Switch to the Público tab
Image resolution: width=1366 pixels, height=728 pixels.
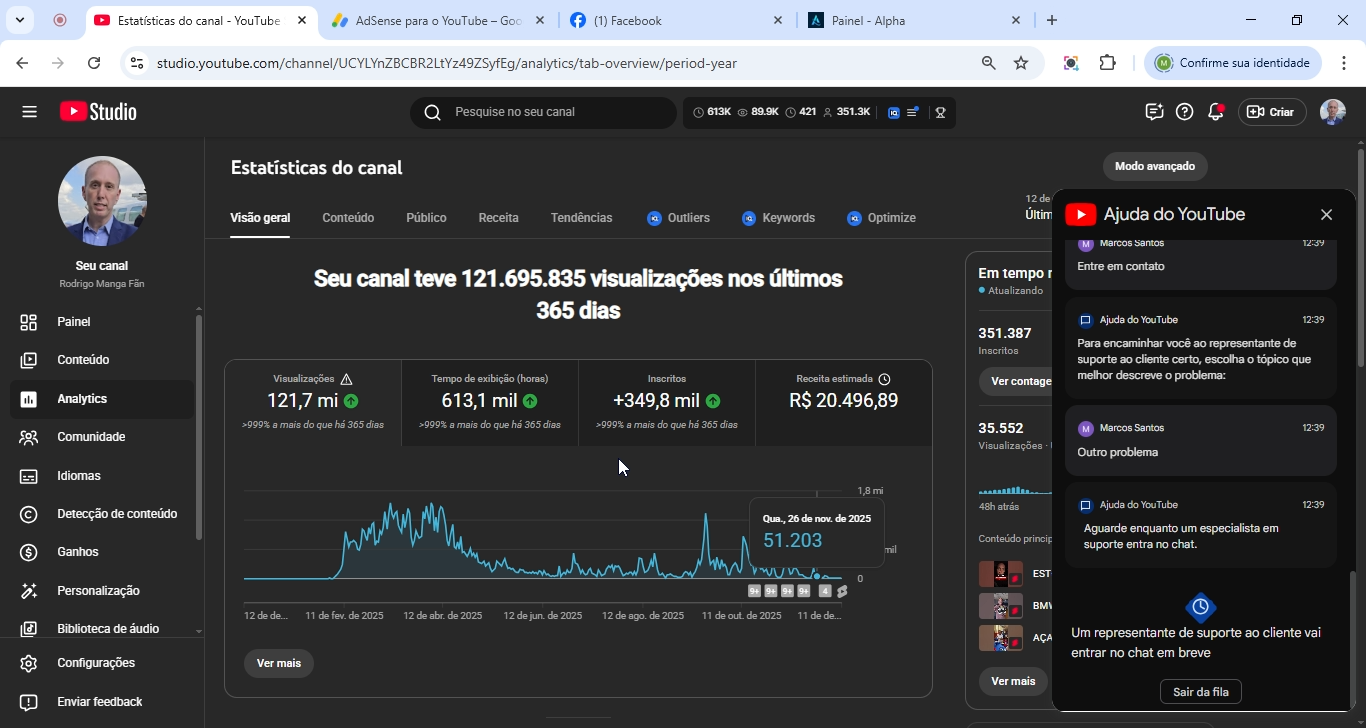click(x=426, y=218)
